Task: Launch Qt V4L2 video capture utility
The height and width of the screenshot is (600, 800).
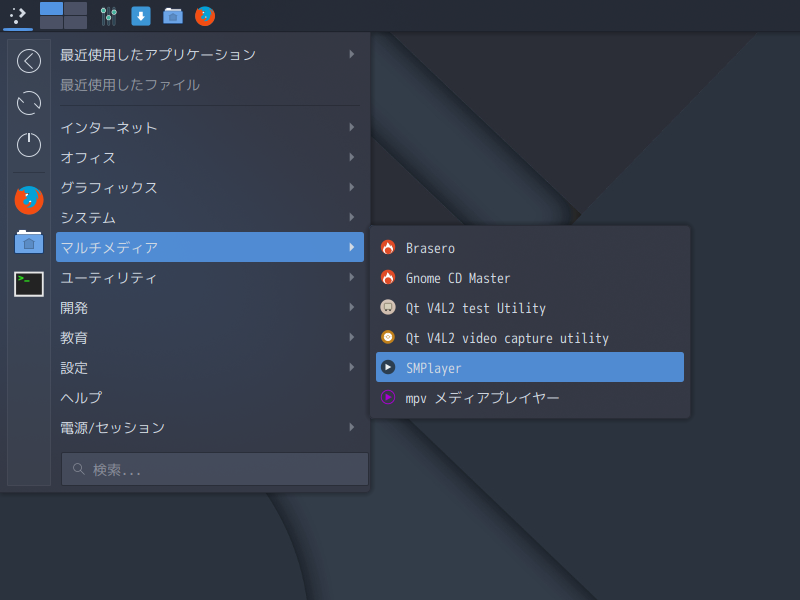Action: tap(530, 338)
